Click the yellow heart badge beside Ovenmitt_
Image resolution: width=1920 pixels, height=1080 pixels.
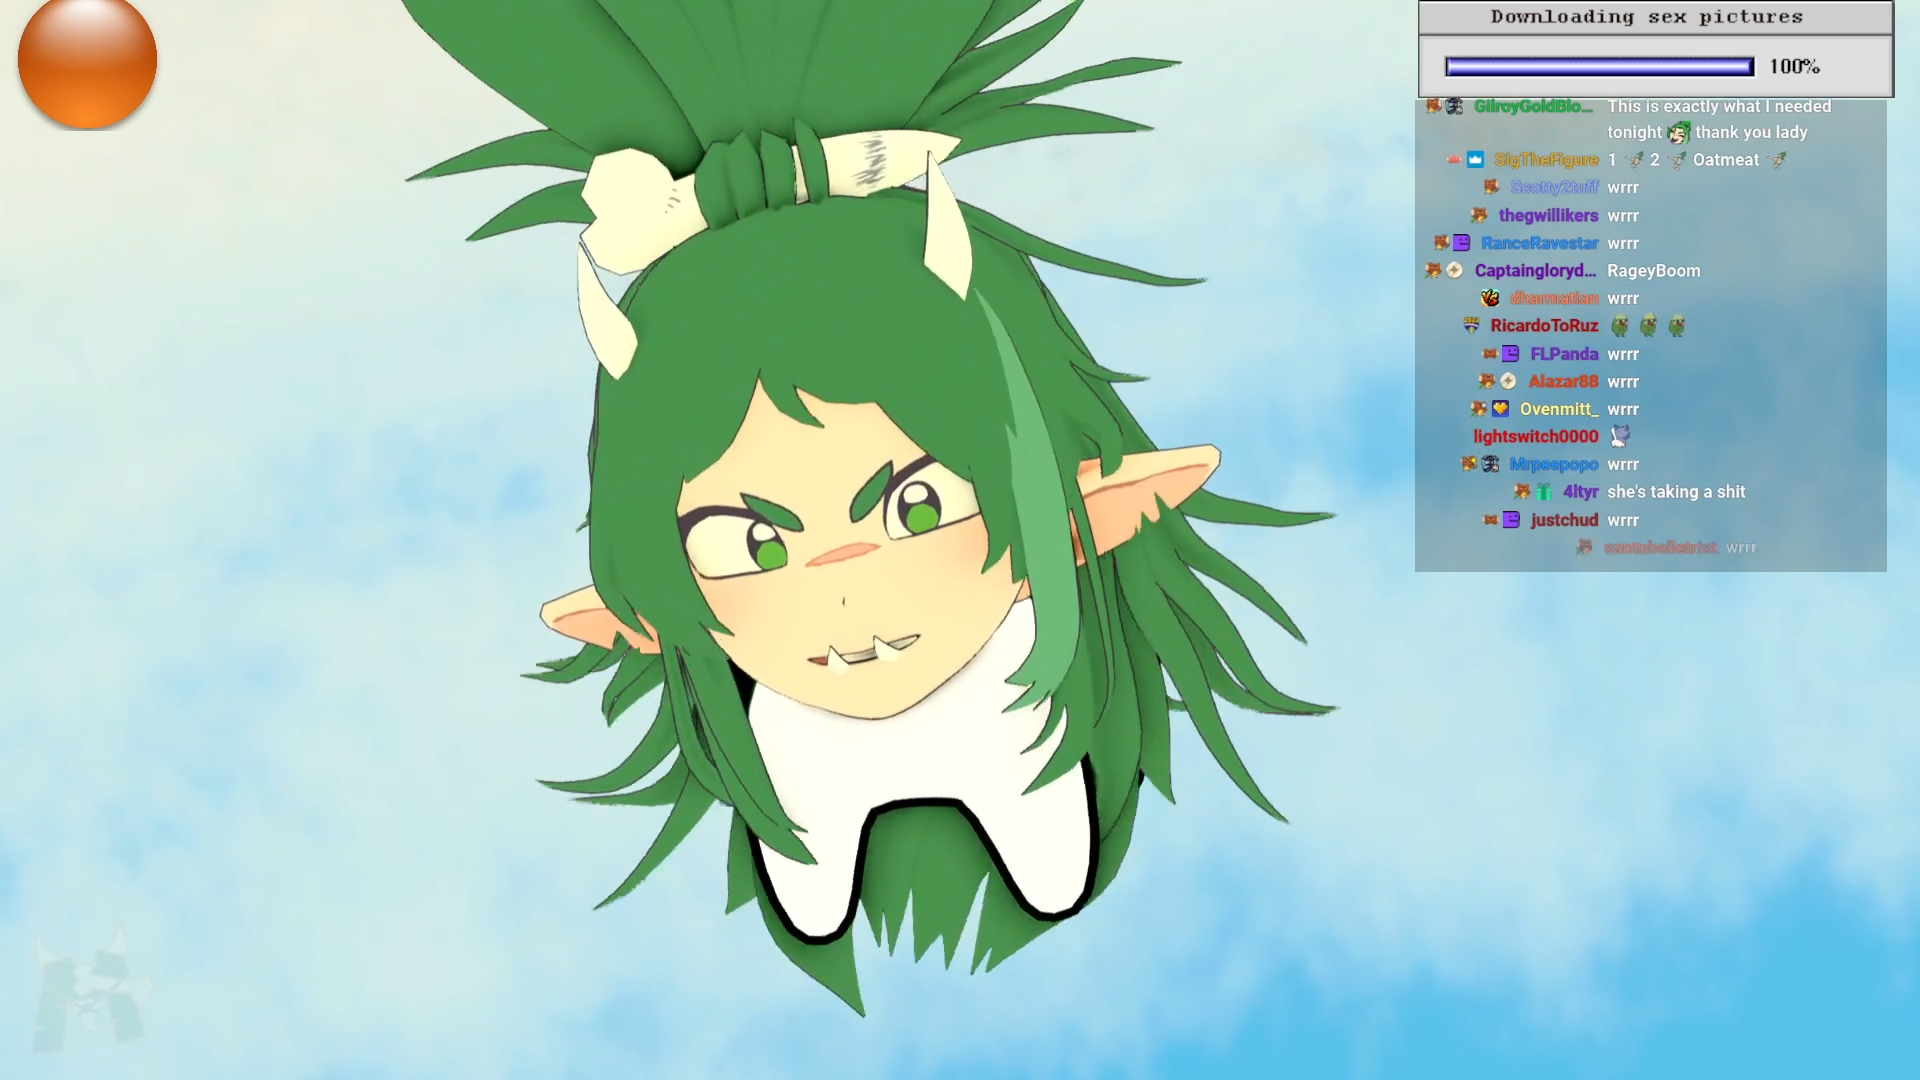coord(1500,409)
